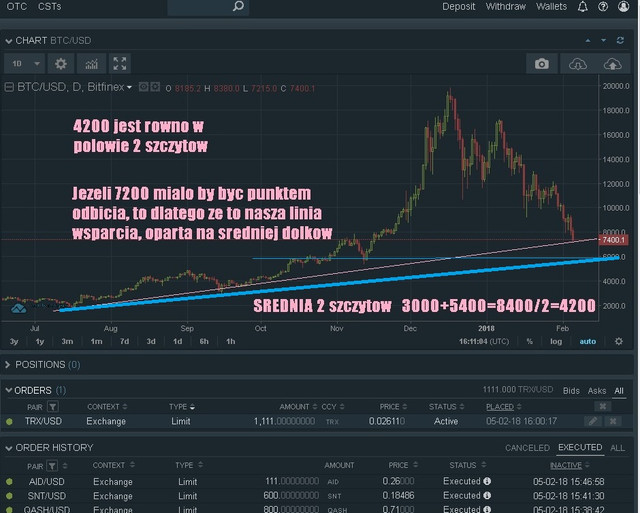
Task: Set chart range to 7d
Action: tap(124, 341)
